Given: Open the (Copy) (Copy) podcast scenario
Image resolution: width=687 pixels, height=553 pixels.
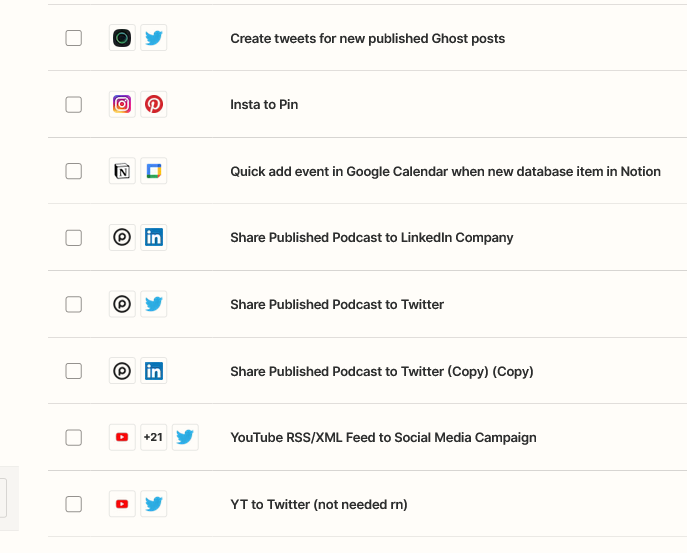Looking at the screenshot, I should tap(381, 371).
